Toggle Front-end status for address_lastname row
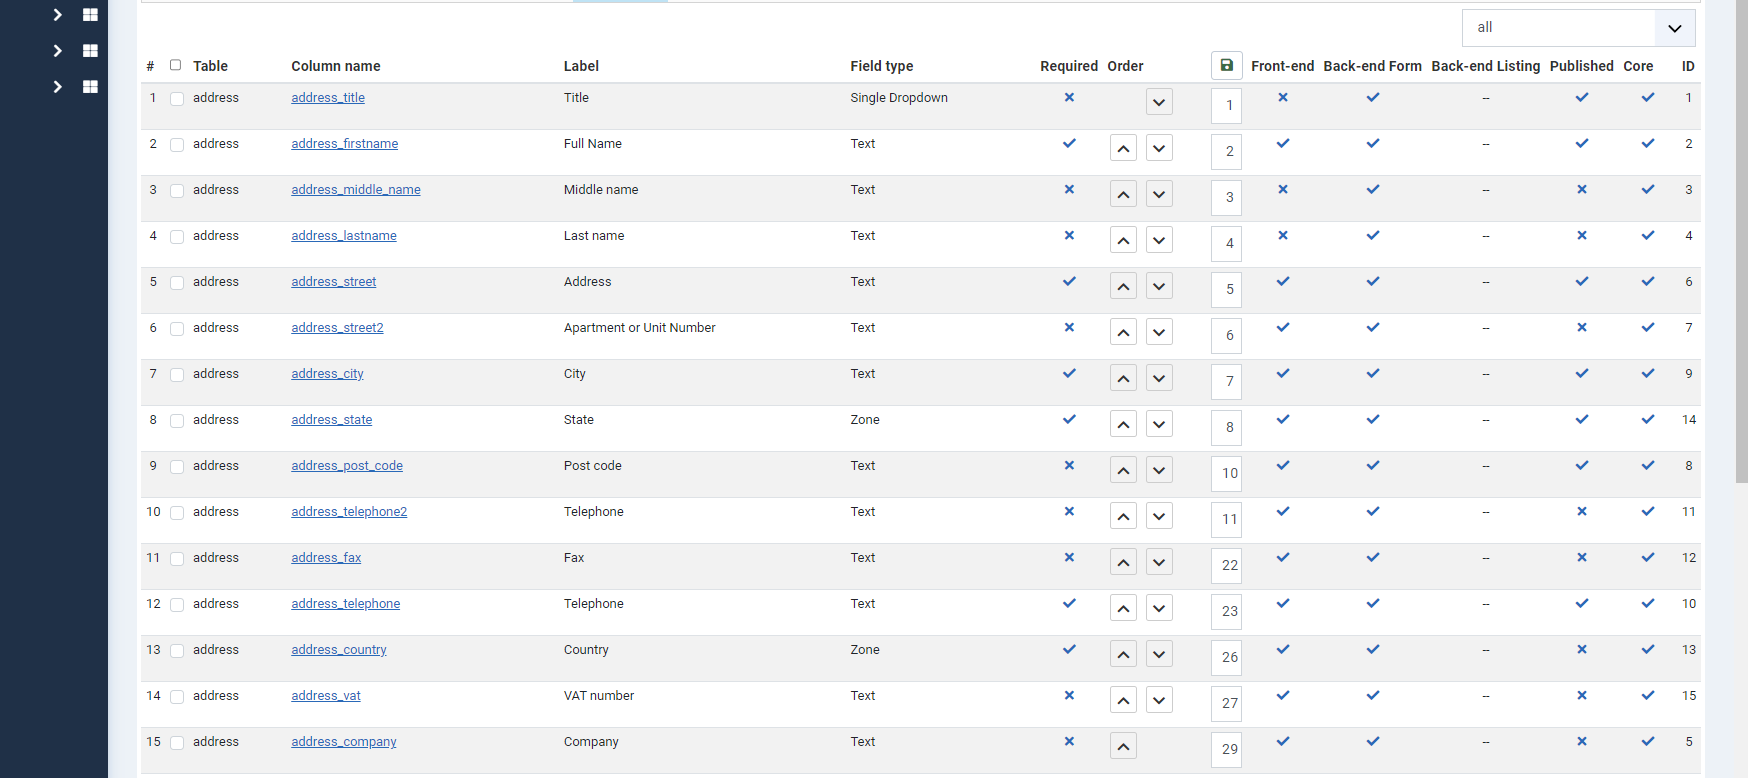Image resolution: width=1748 pixels, height=778 pixels. tap(1282, 236)
